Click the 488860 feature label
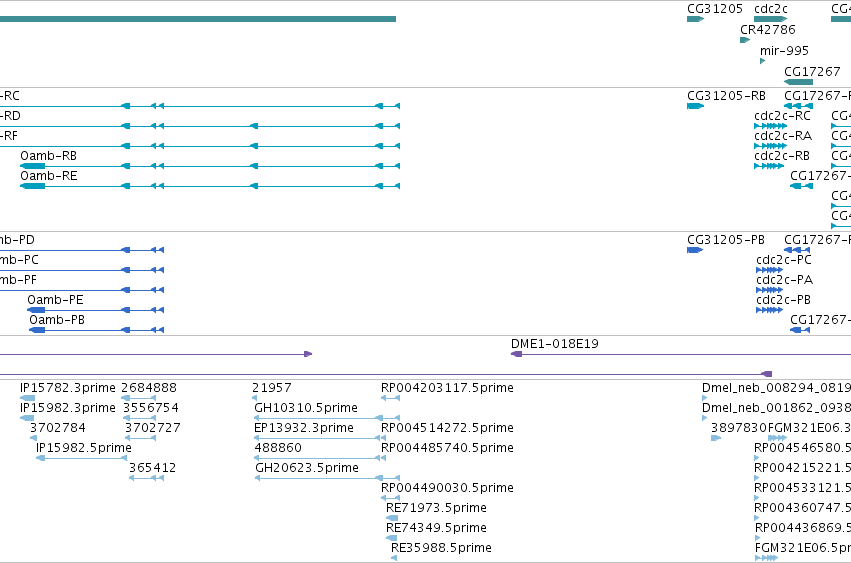851x563 pixels. point(278,448)
